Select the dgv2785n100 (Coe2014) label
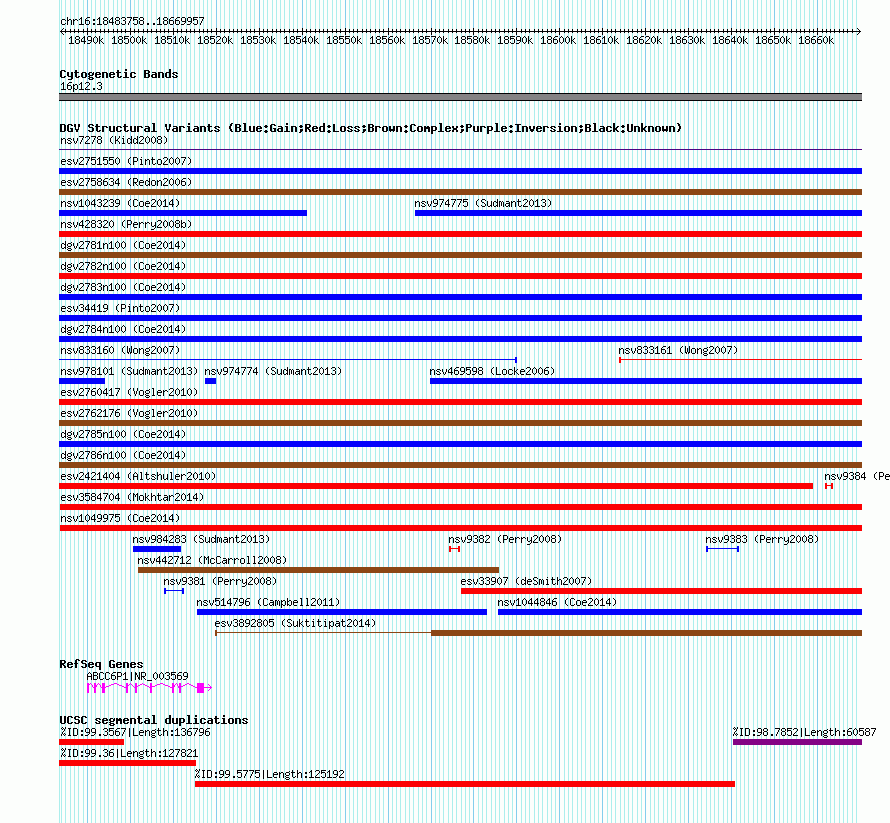 click(123, 434)
